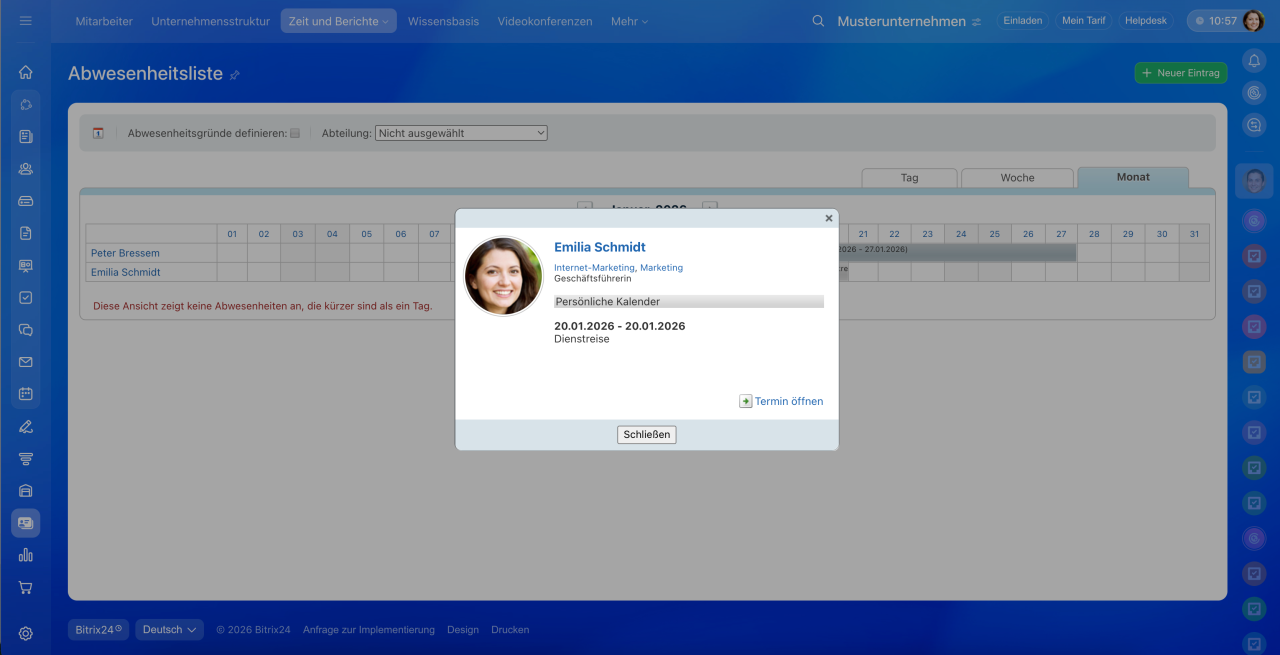Click the hamburger menu icon

click(x=26, y=21)
